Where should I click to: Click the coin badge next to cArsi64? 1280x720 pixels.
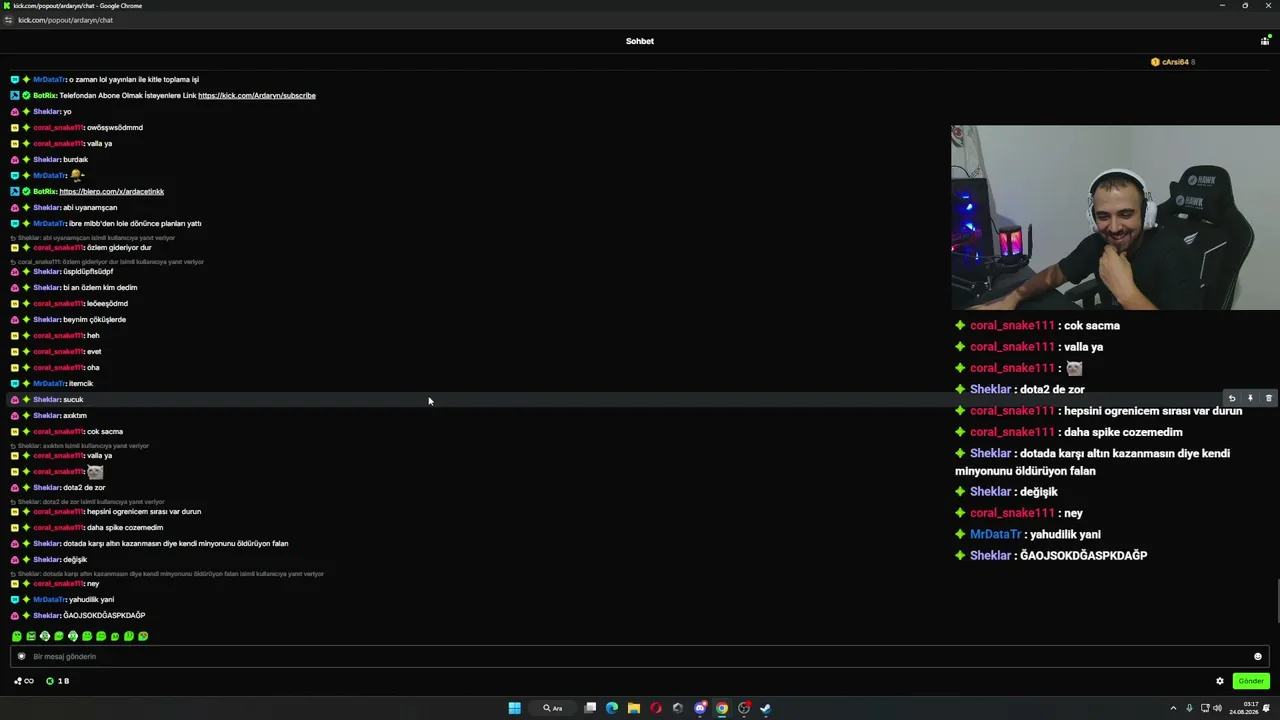[1155, 62]
